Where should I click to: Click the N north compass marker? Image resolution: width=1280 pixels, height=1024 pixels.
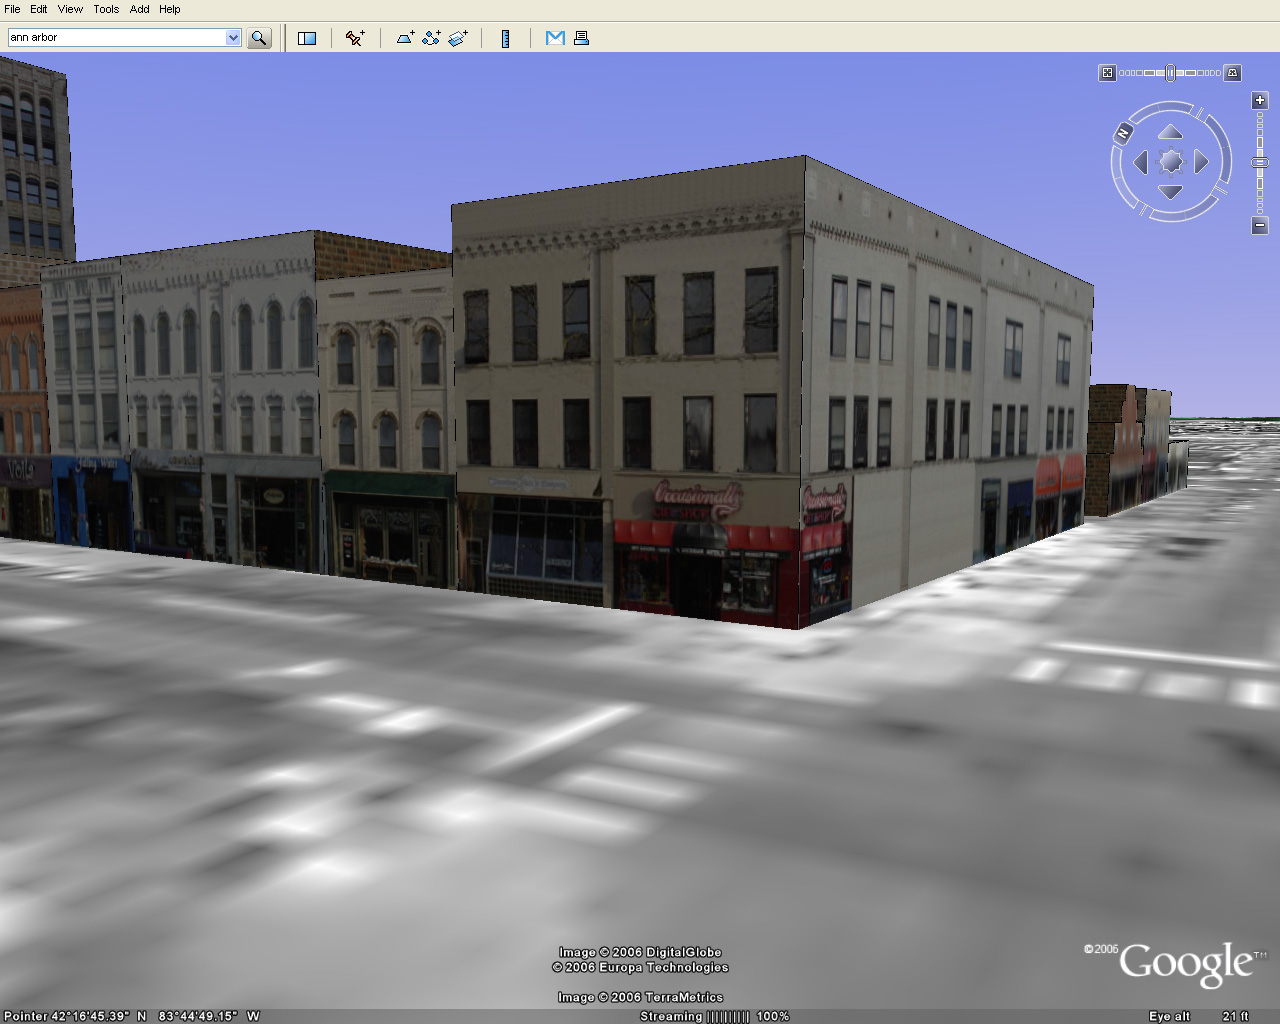[1124, 133]
